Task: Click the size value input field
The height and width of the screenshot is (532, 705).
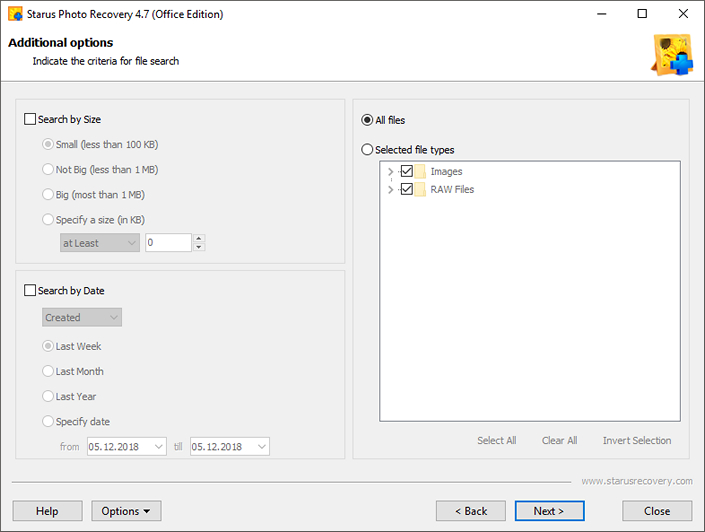Action: (169, 243)
